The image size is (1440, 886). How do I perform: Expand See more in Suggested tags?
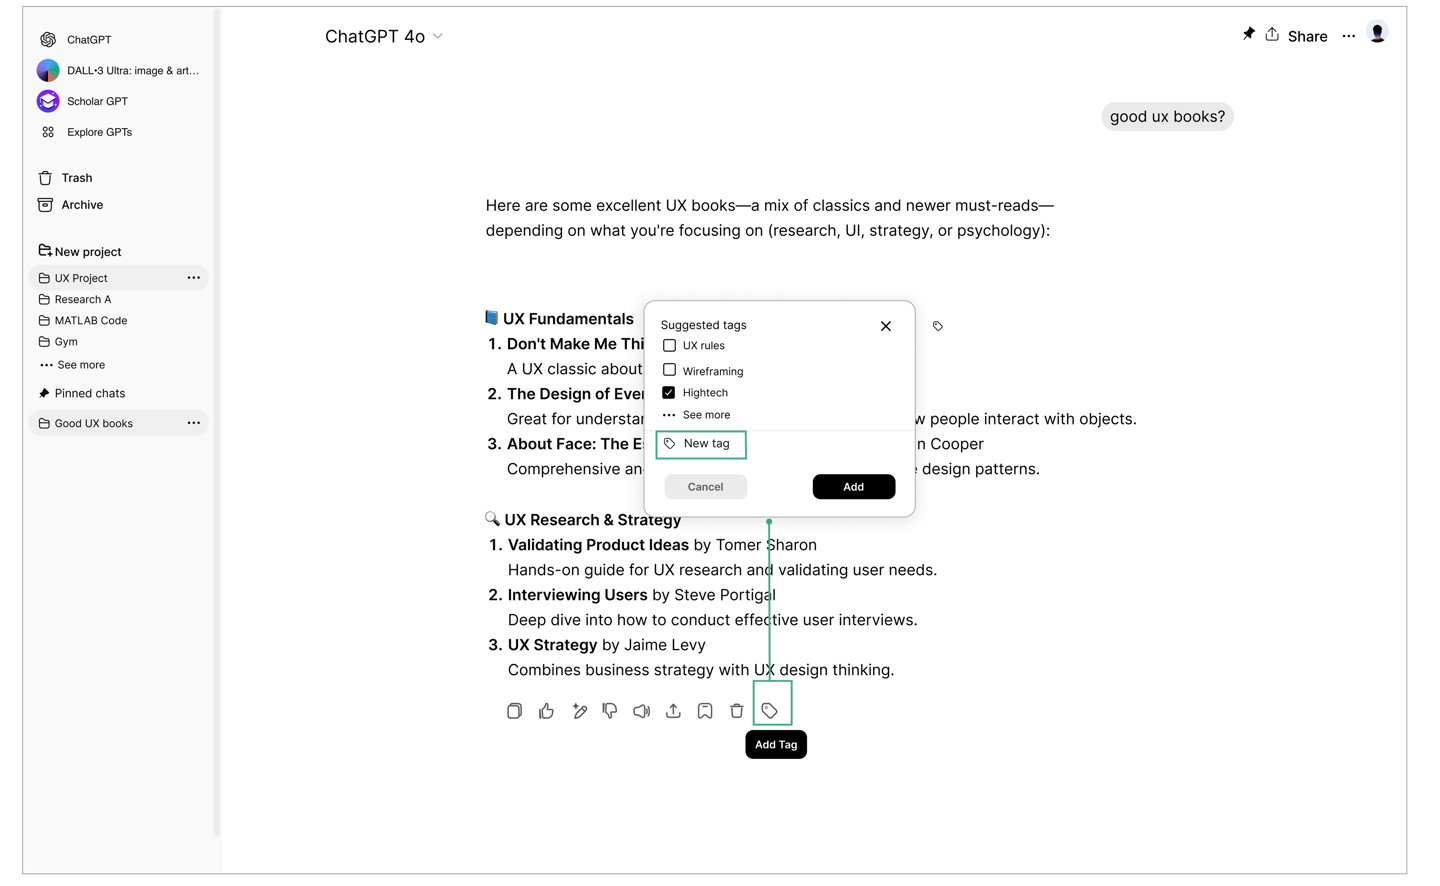click(697, 415)
